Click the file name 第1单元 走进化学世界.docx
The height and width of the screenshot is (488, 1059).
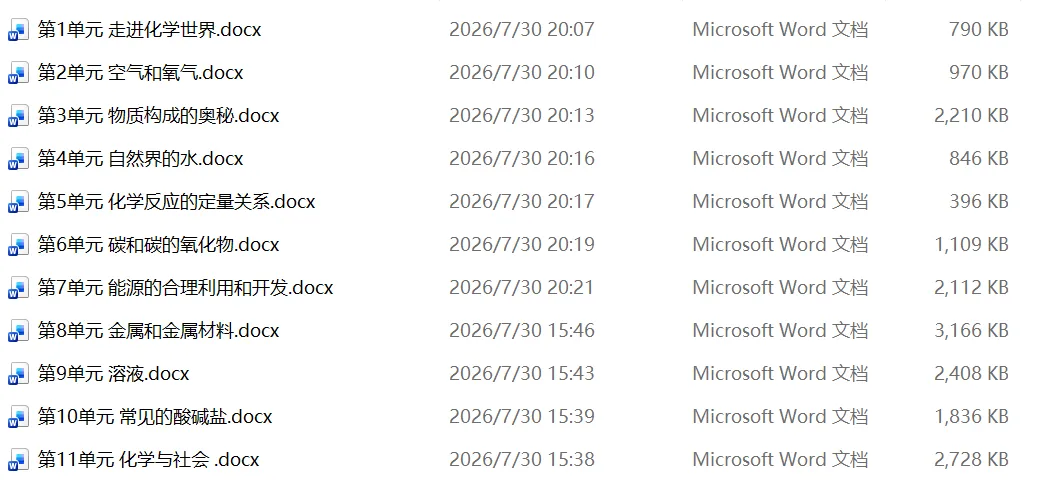coord(149,30)
